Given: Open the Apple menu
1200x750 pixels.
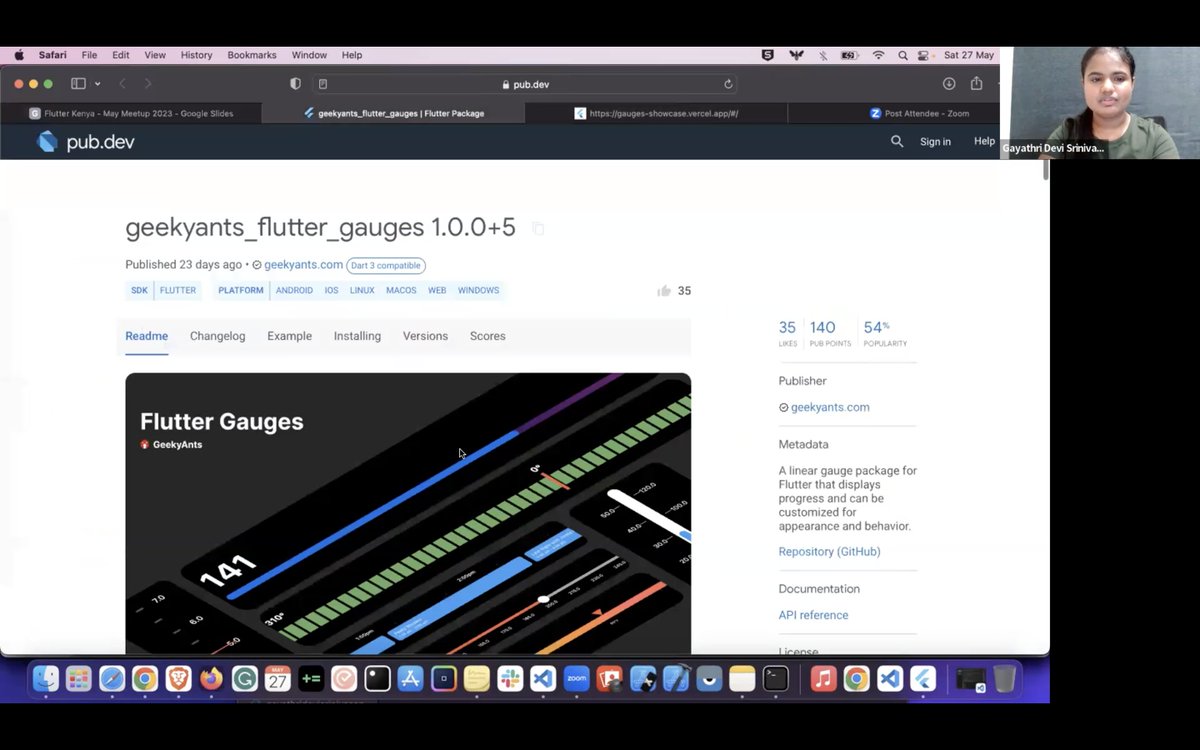Looking at the screenshot, I should pyautogui.click(x=18, y=55).
